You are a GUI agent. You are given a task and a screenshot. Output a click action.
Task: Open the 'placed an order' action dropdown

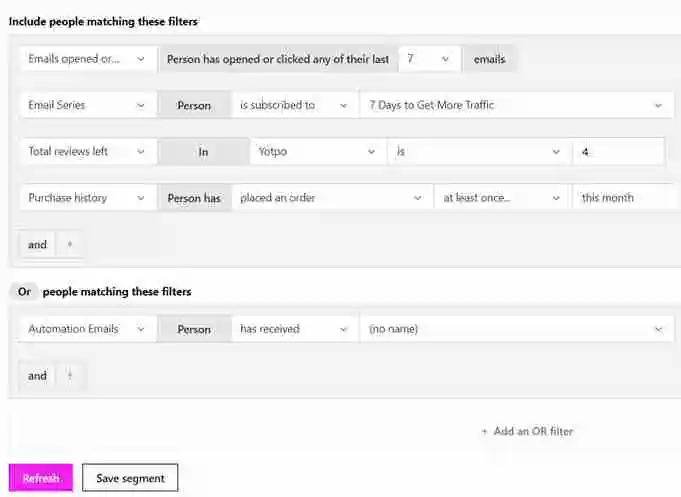(332, 198)
